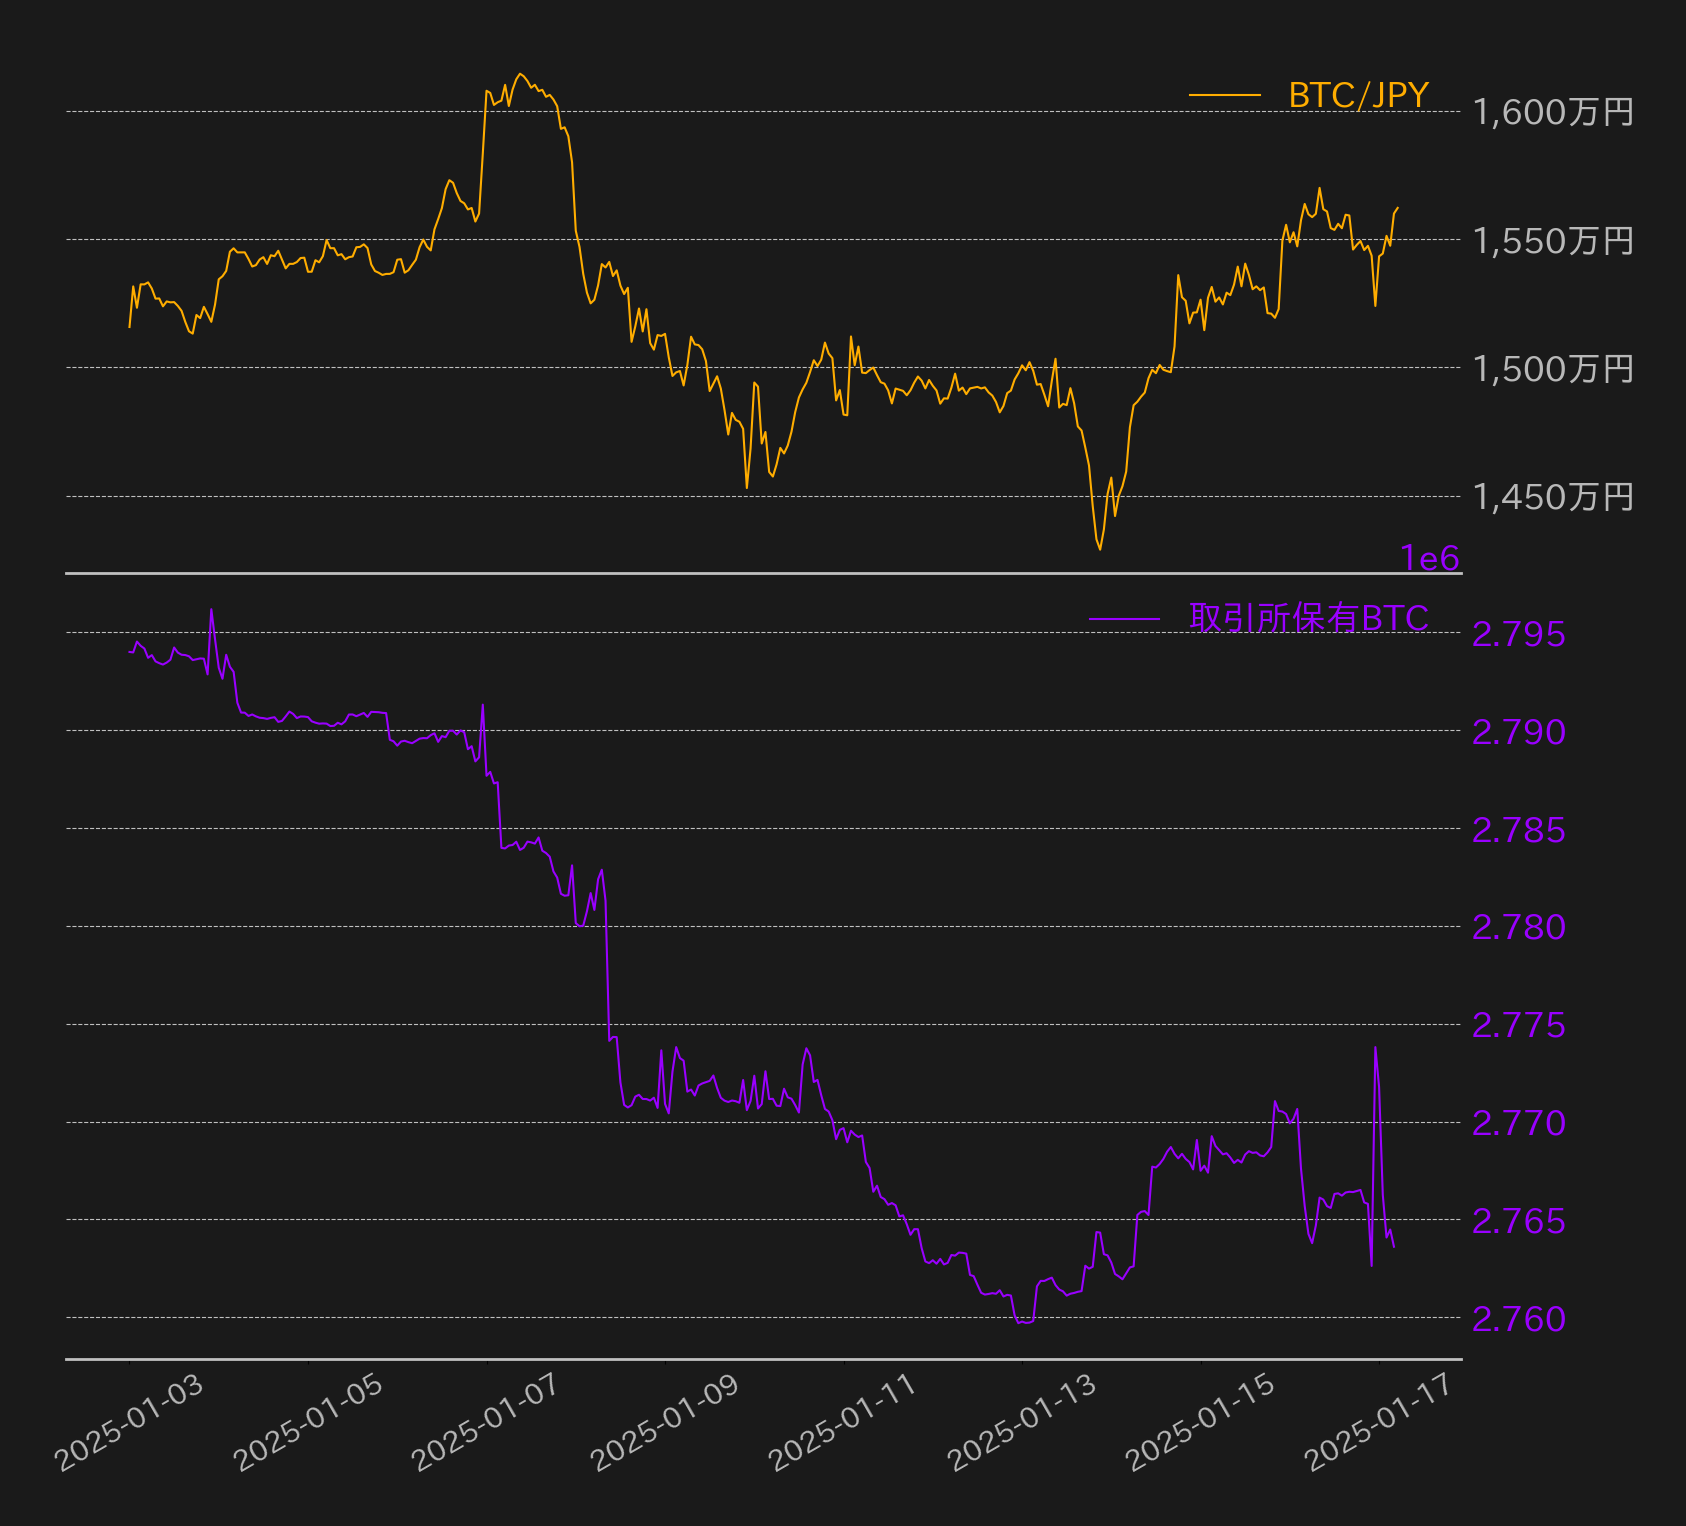Click the 2025-01-07 date label

click(487, 1422)
